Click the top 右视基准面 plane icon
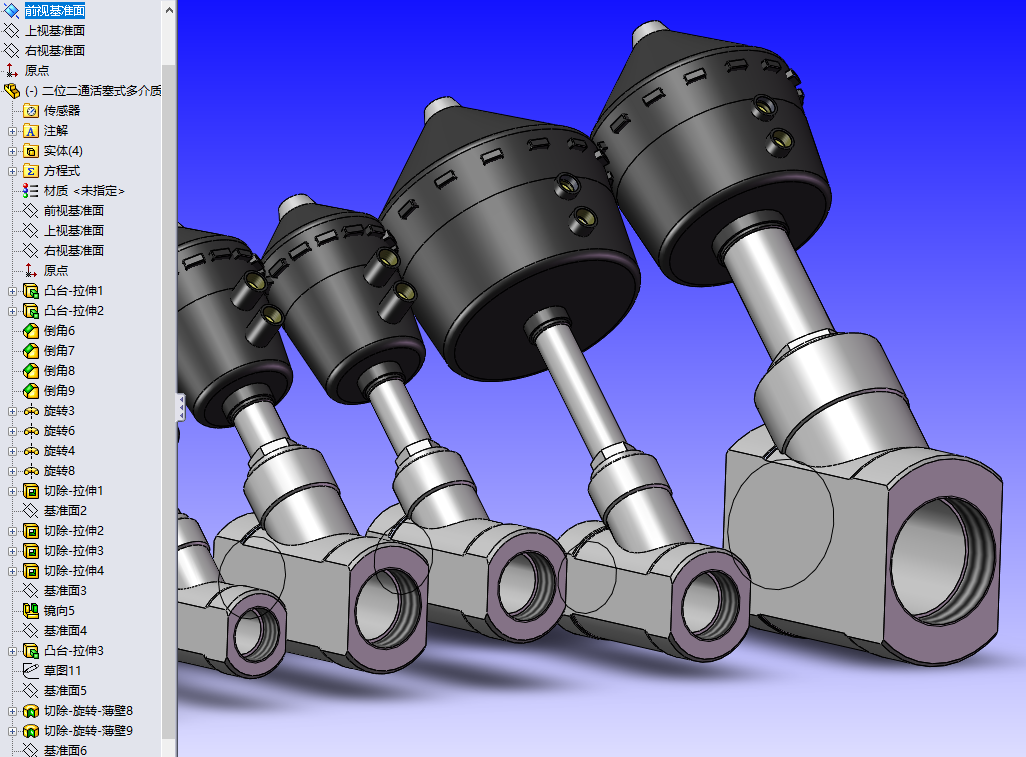The height and width of the screenshot is (757, 1026). point(12,50)
